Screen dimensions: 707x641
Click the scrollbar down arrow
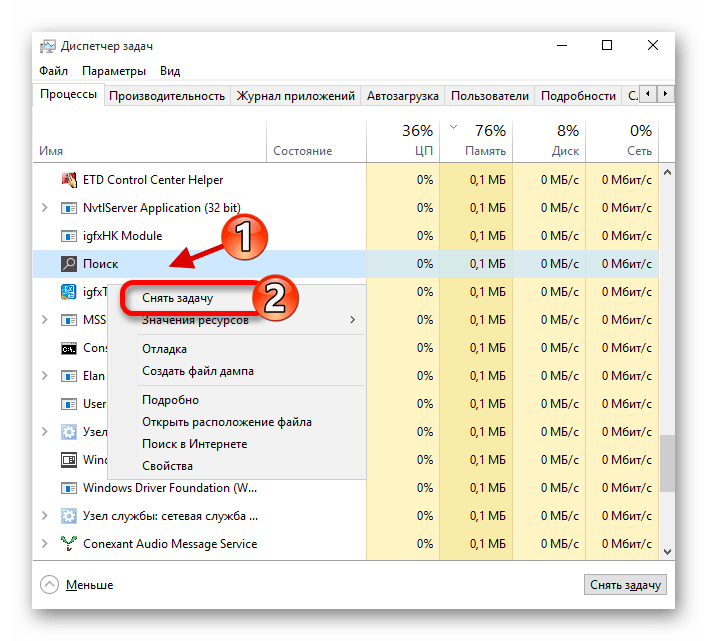click(x=667, y=551)
